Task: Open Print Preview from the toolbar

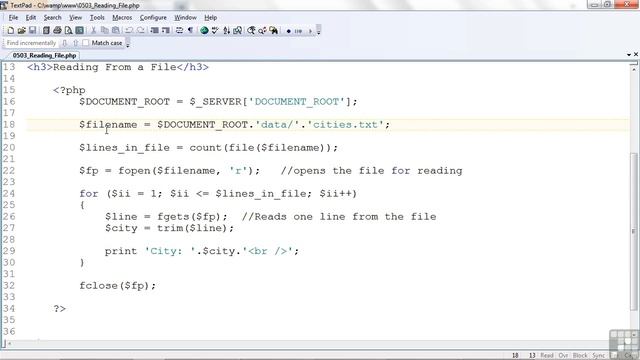Action: [x=68, y=31]
